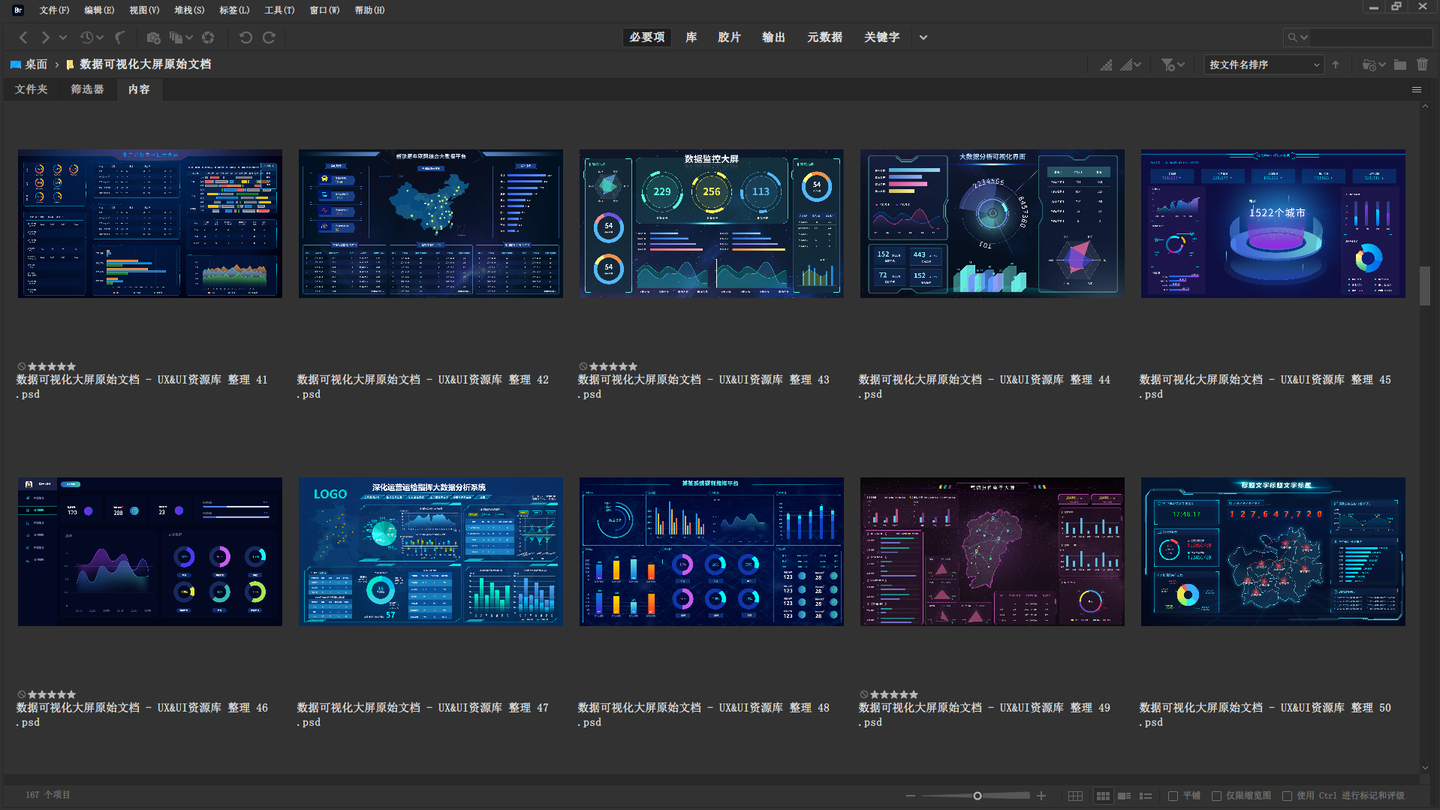This screenshot has width=1440, height=810.
Task: Click the boomerang return-to-app icon
Action: point(120,38)
